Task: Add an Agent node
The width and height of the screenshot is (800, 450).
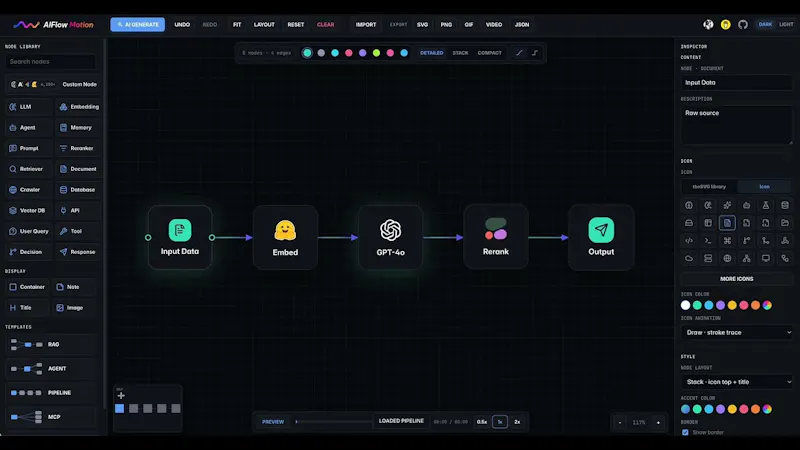Action: (x=29, y=128)
